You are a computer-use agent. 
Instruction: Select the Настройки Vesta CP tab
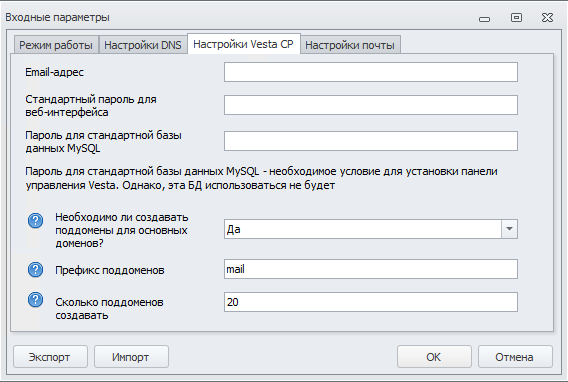tap(243, 44)
